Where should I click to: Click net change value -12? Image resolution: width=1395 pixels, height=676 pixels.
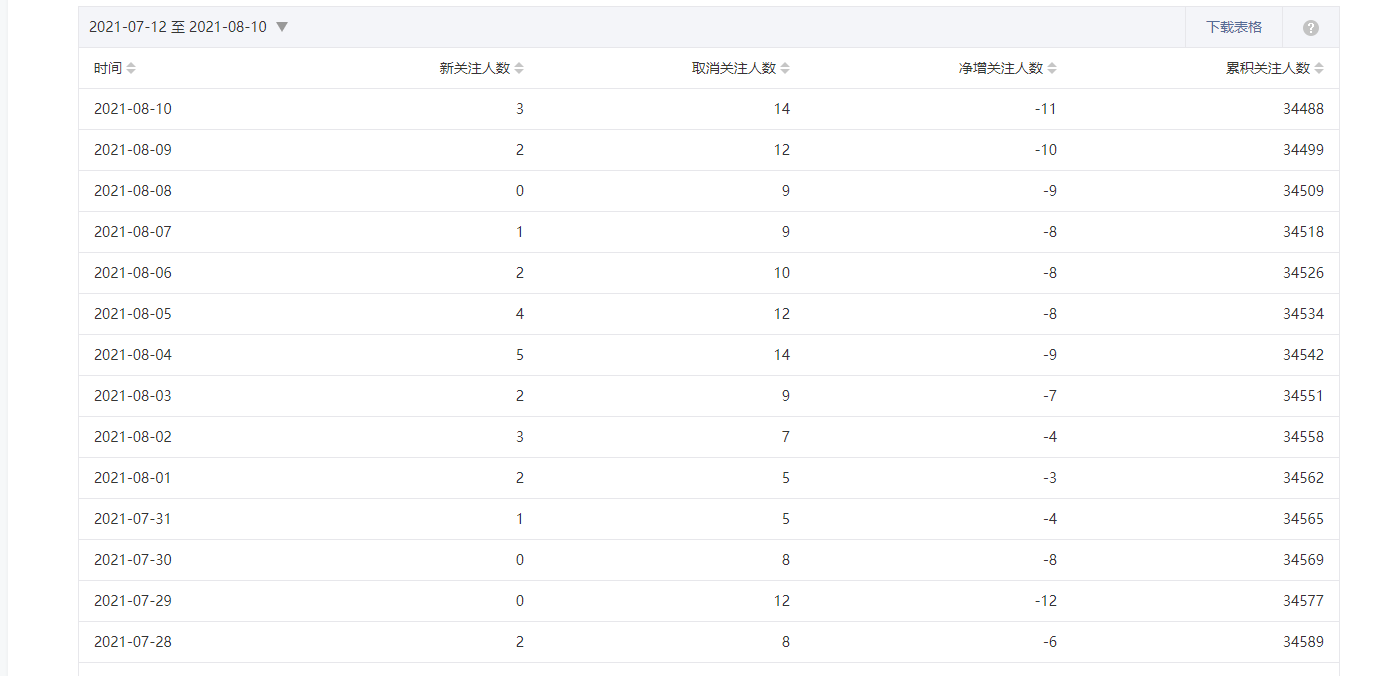[x=1045, y=601]
